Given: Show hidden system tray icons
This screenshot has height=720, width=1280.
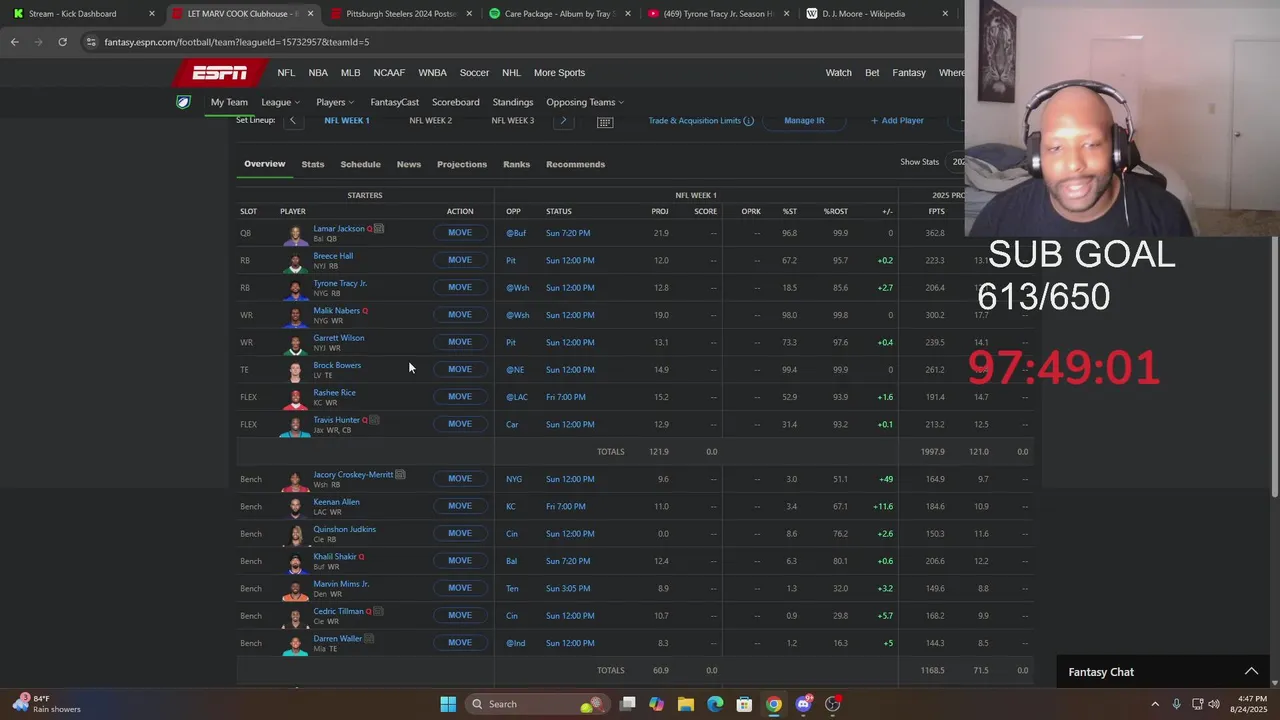Looking at the screenshot, I should (x=1155, y=704).
